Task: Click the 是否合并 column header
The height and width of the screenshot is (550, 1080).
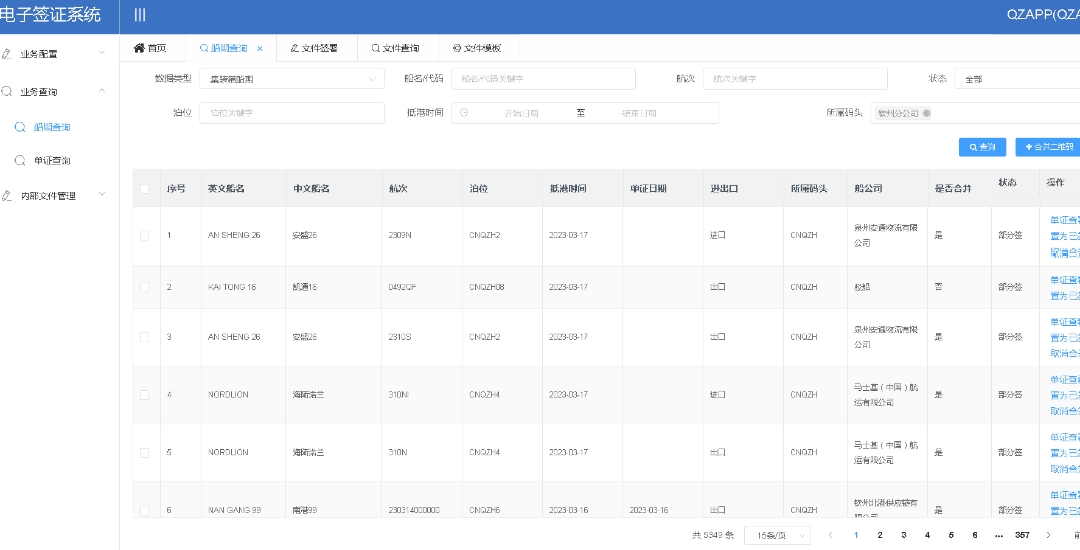Action: pyautogui.click(x=953, y=189)
